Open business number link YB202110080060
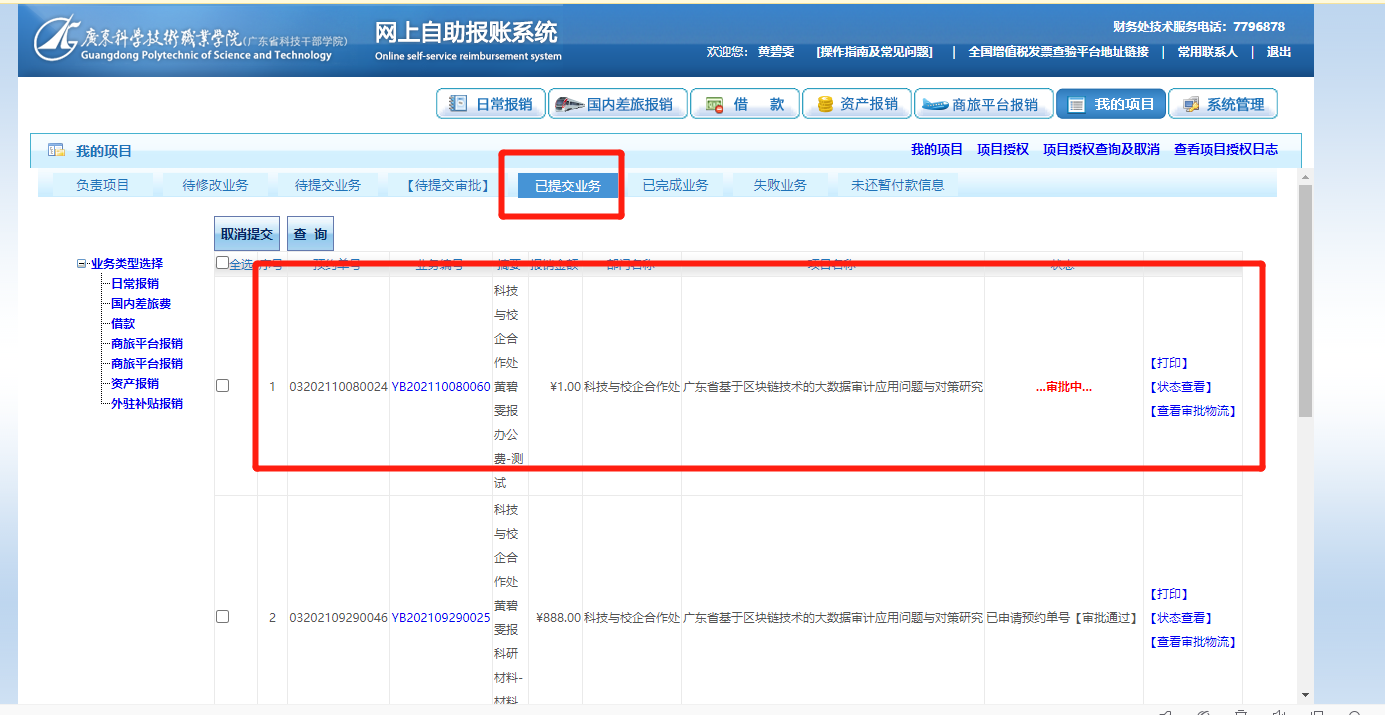Viewport: 1385px width, 715px height. click(x=441, y=386)
